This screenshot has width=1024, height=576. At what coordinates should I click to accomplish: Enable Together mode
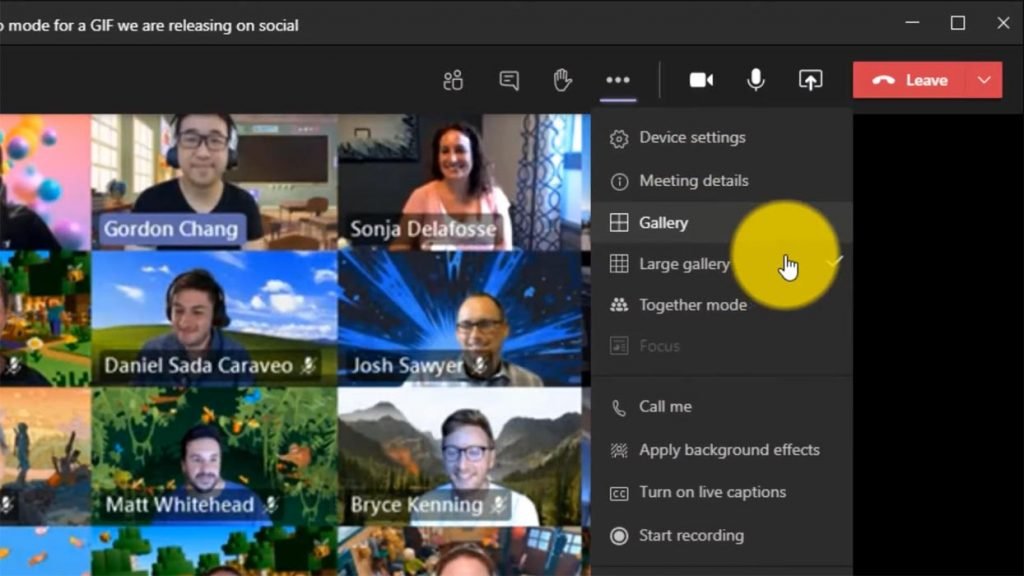(x=692, y=305)
